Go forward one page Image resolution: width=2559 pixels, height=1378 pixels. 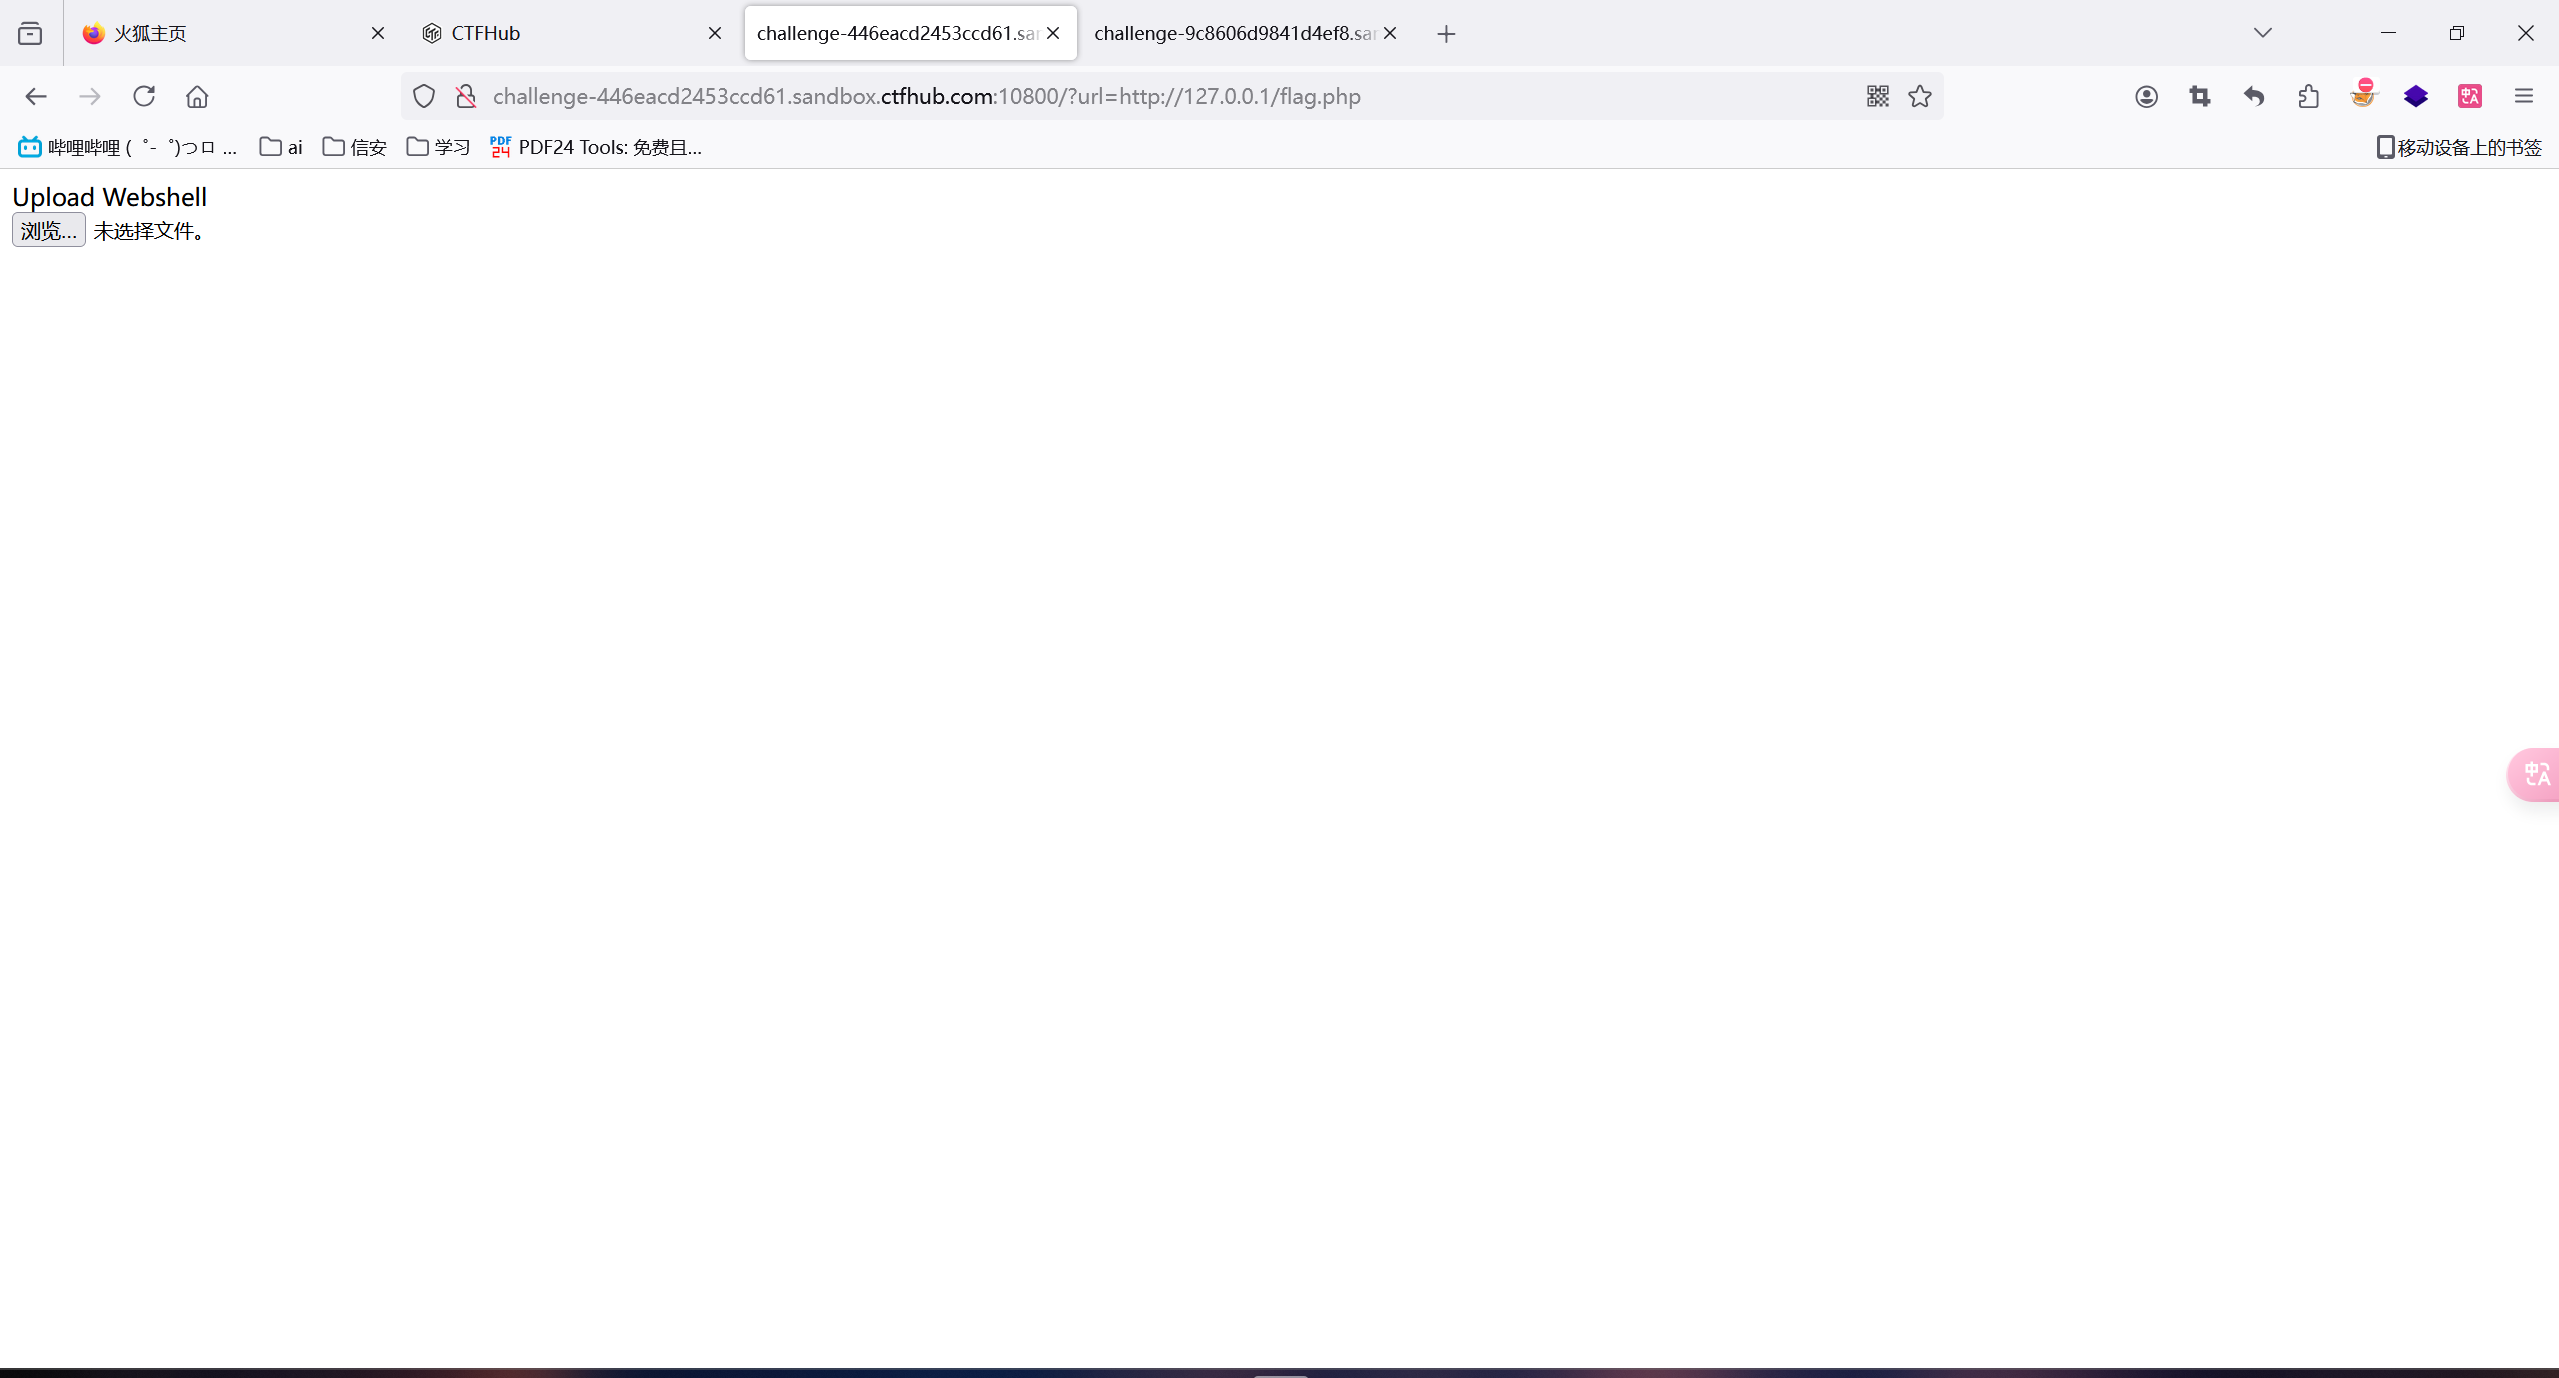click(90, 96)
